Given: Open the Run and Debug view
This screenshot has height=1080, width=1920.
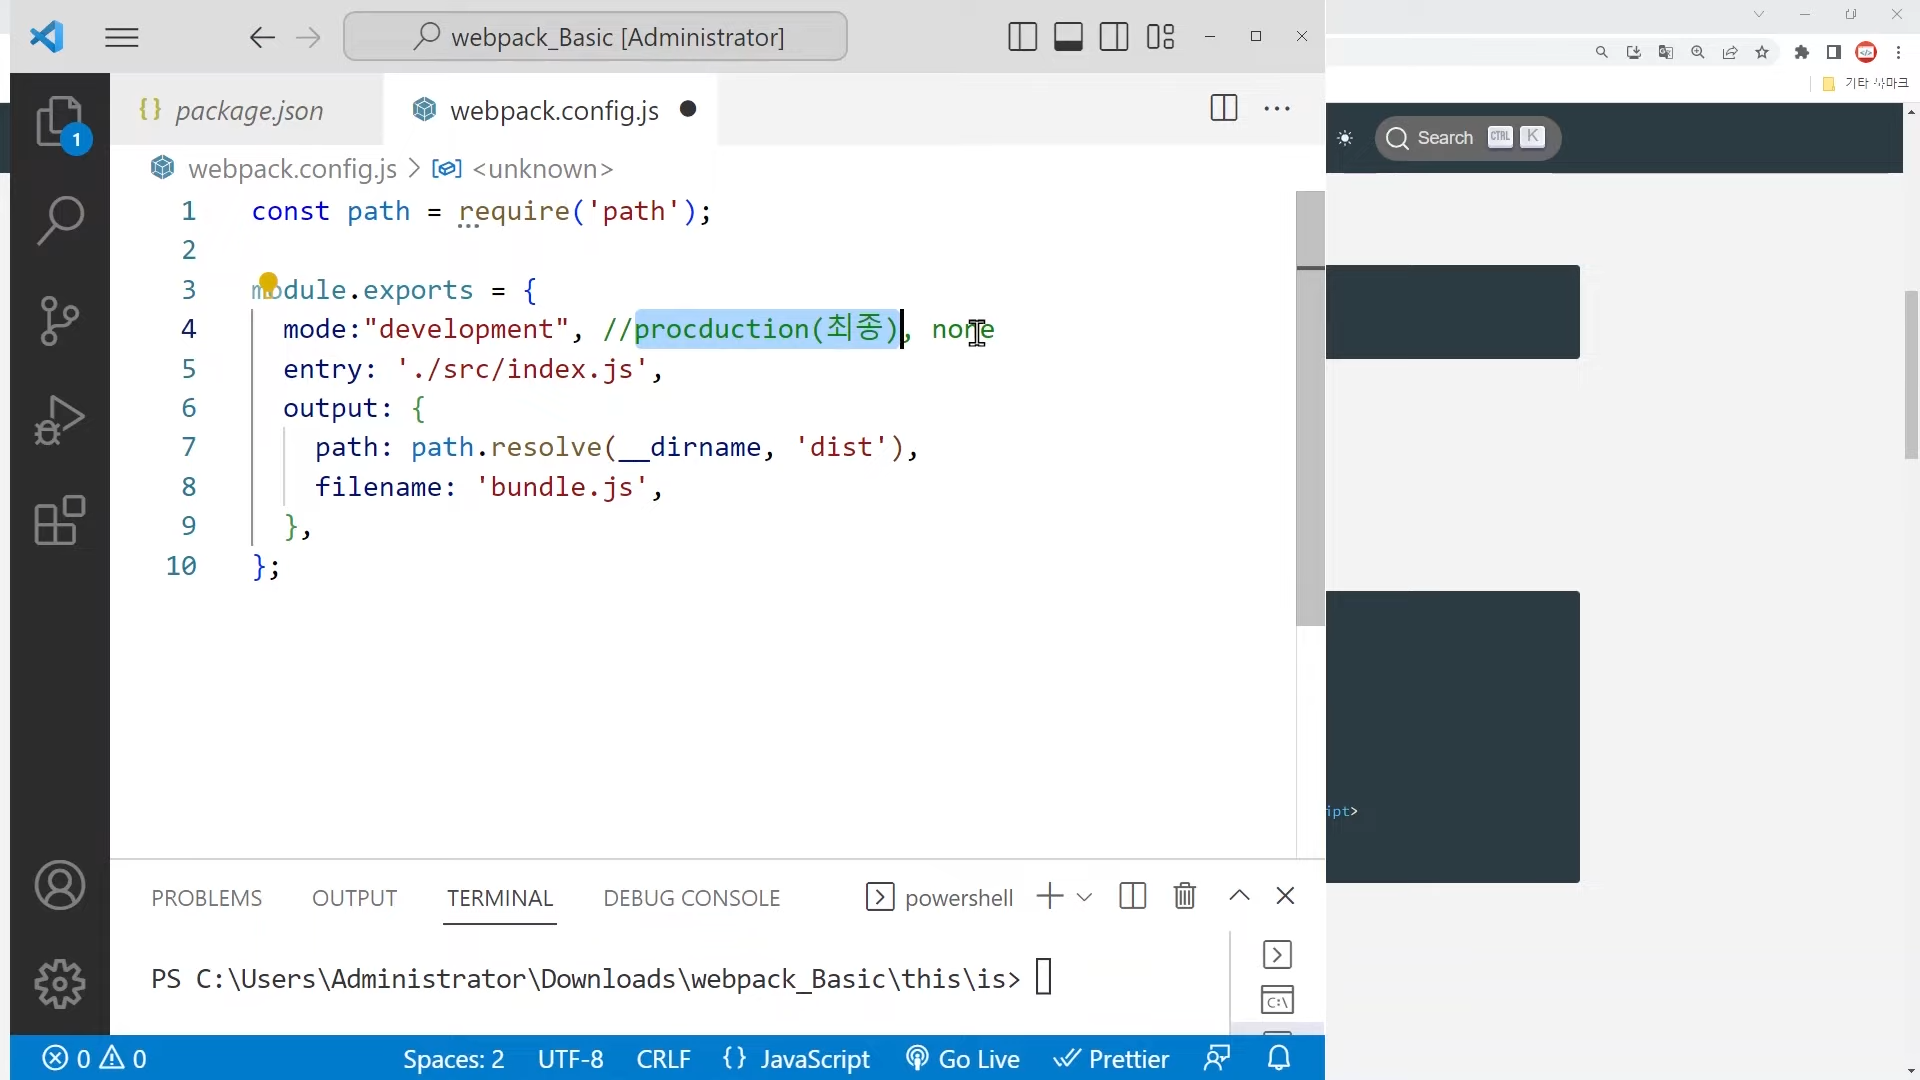Looking at the screenshot, I should click(x=59, y=420).
